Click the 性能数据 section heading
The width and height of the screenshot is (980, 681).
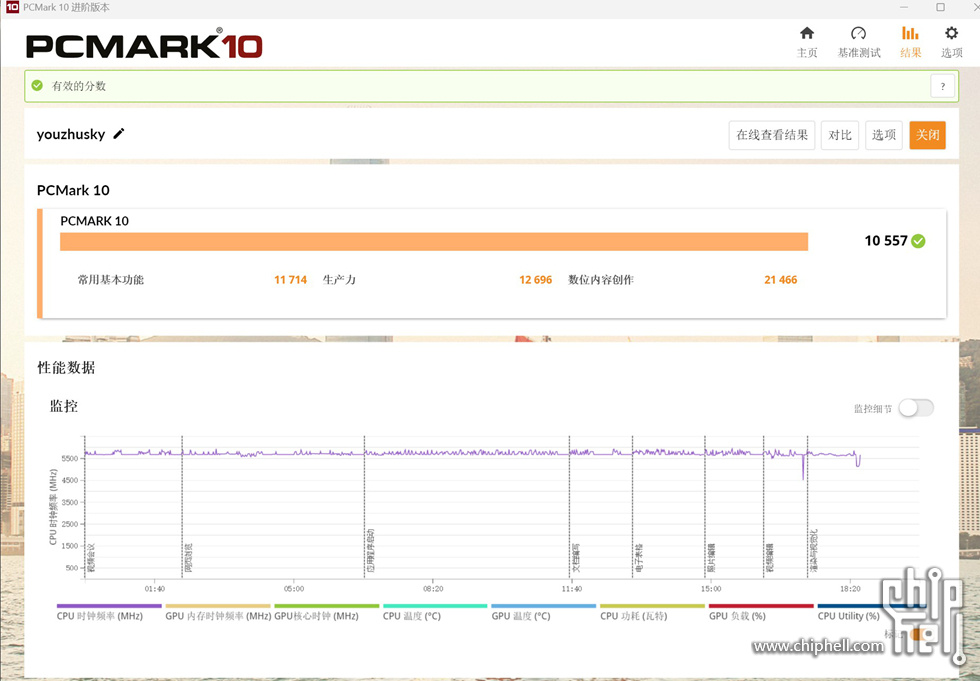(66, 367)
